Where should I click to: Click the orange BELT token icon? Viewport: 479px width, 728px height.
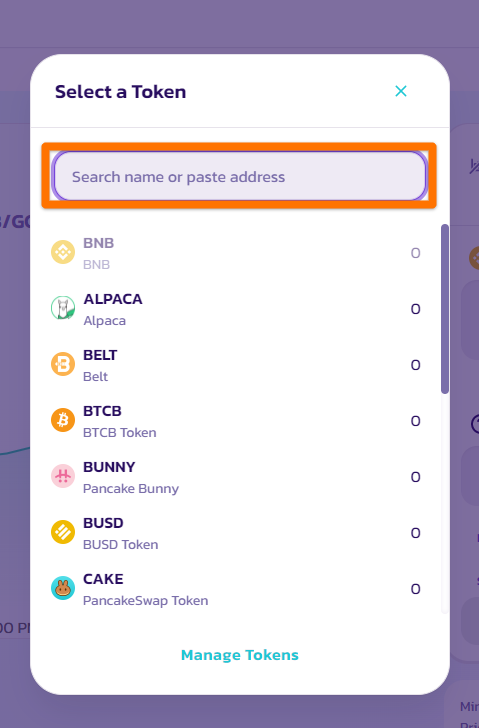63,364
